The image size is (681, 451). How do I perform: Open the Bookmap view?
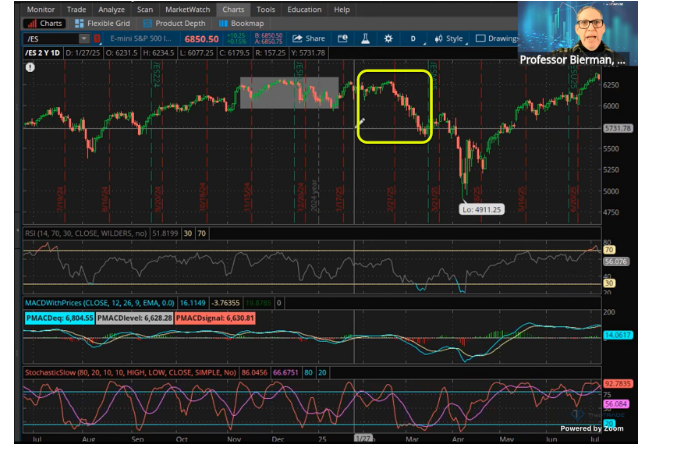click(241, 23)
